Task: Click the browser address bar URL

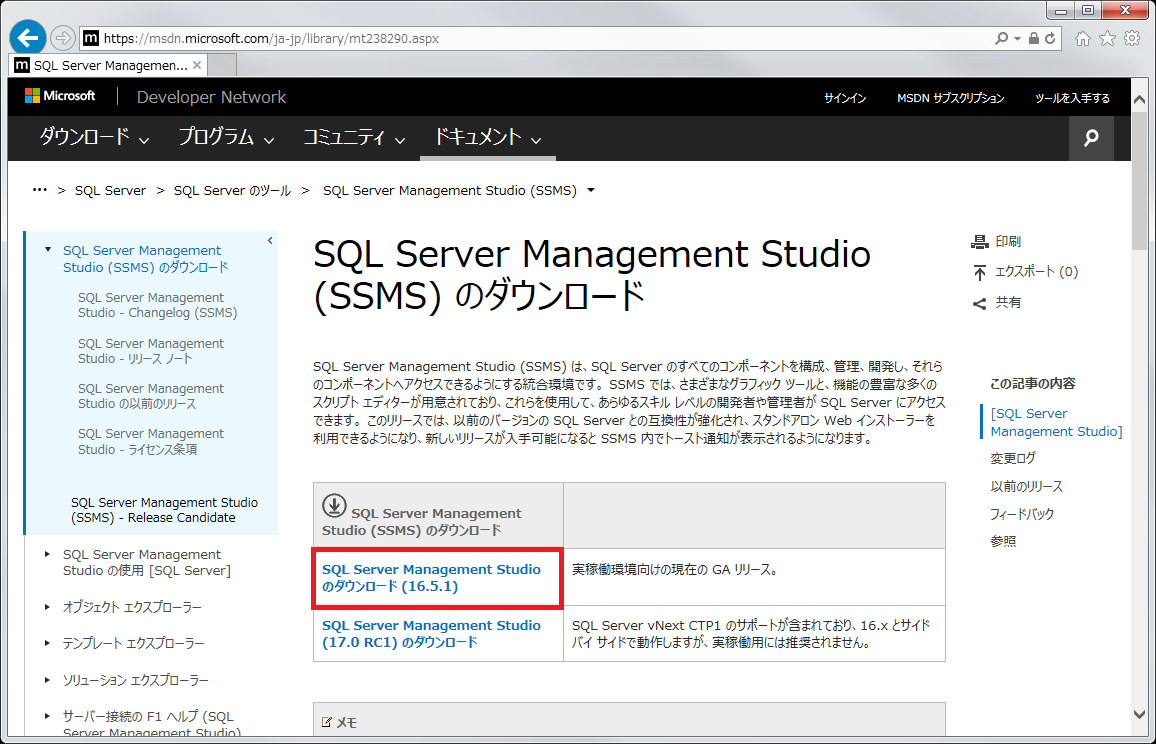Action: click(272, 39)
